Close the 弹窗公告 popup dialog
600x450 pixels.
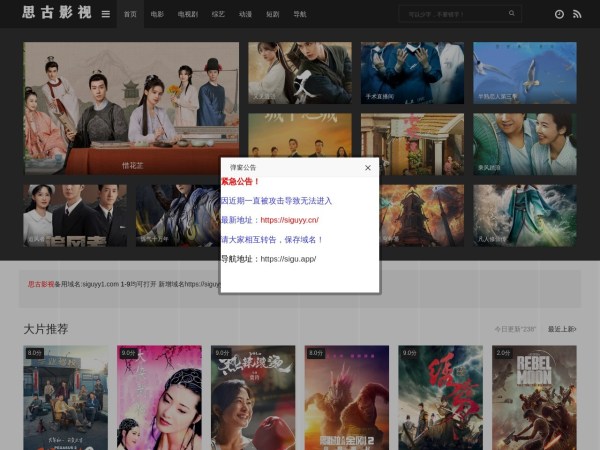(x=368, y=168)
